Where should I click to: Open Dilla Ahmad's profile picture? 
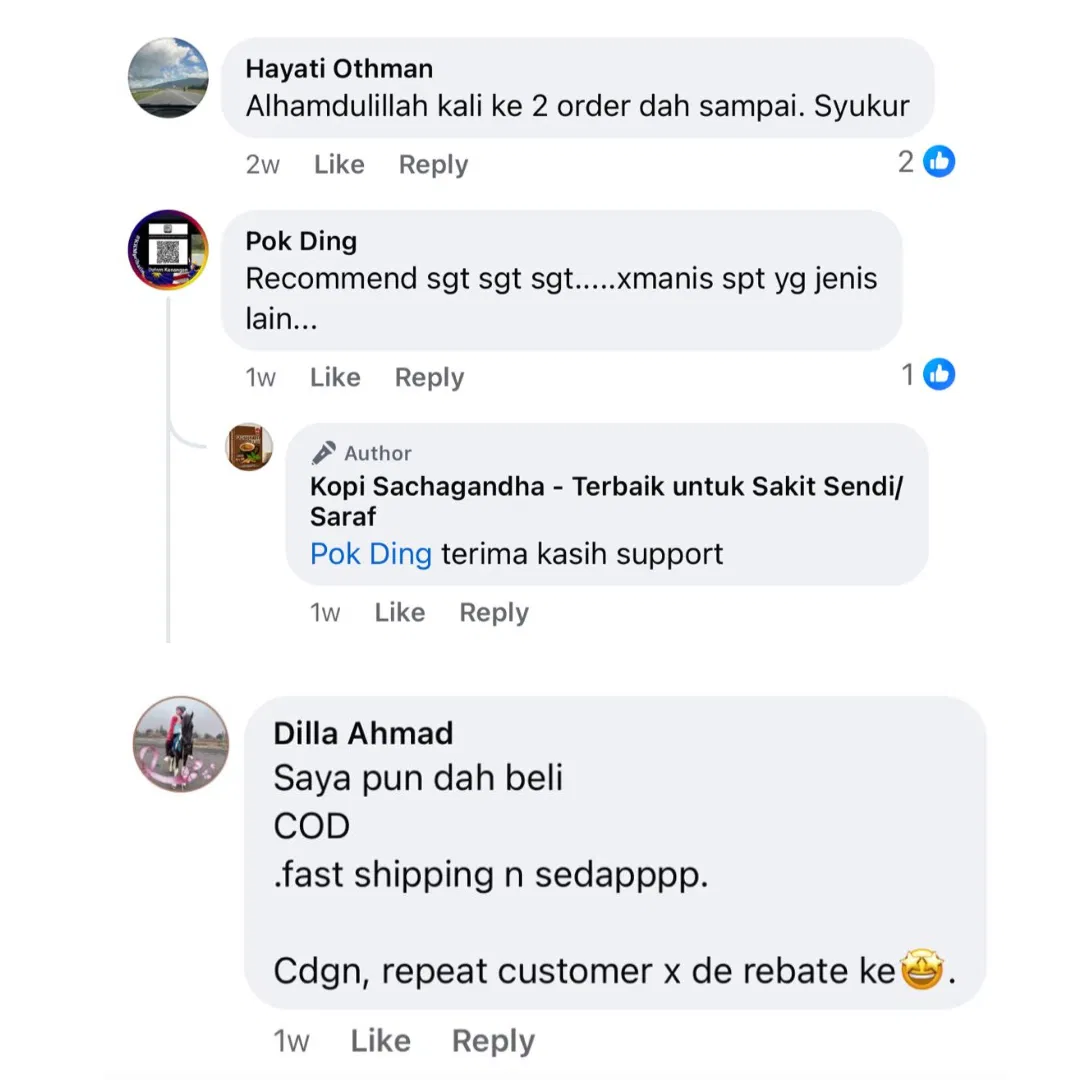(x=182, y=744)
